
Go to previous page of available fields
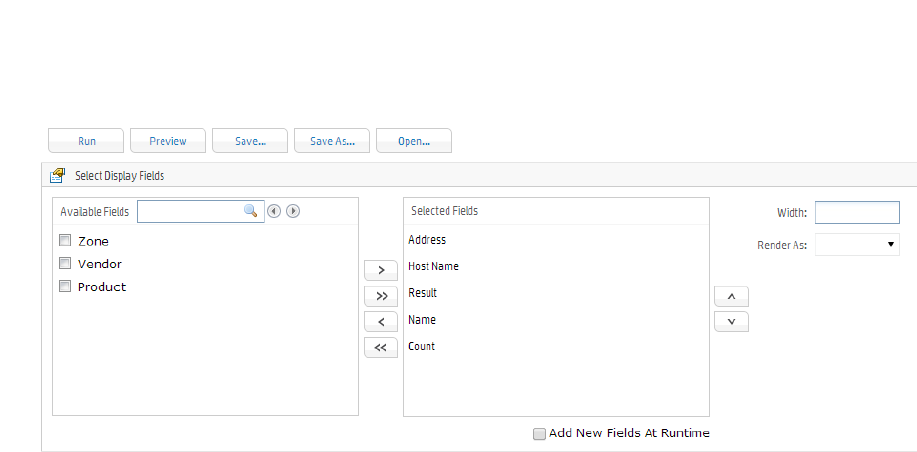[274, 211]
